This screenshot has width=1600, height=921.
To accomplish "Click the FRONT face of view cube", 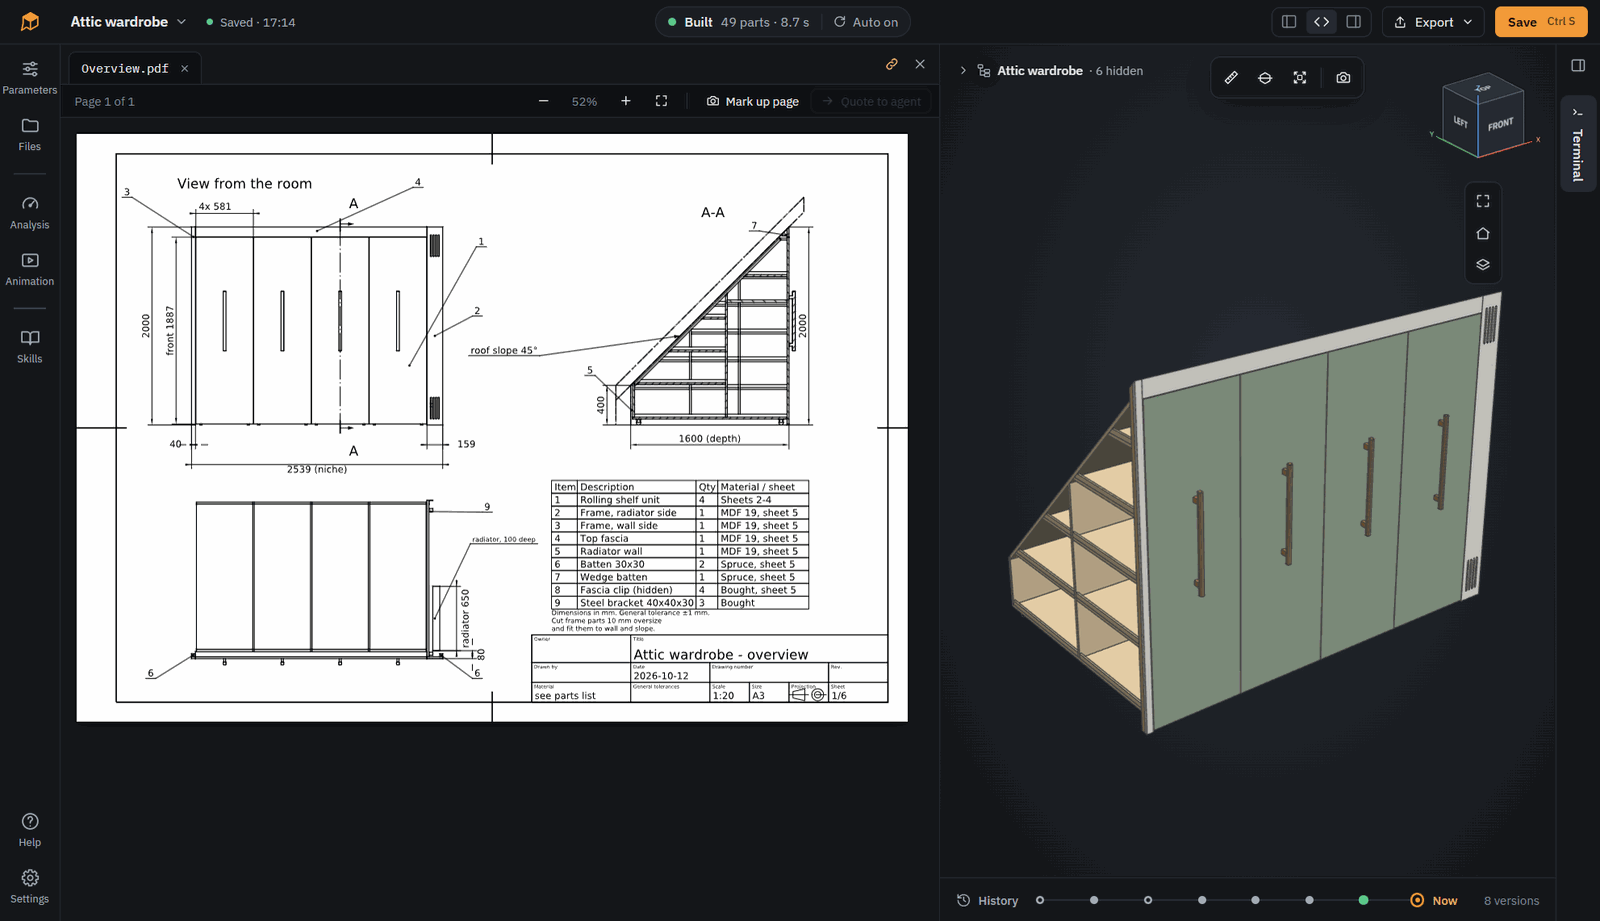I will [1501, 125].
